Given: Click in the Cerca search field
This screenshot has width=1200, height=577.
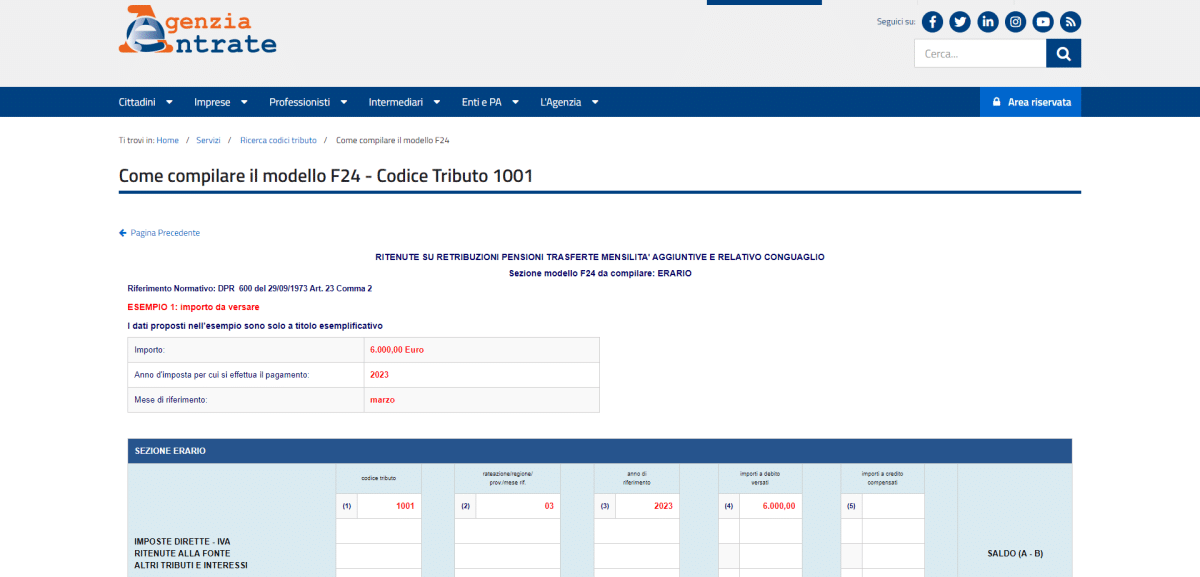Looking at the screenshot, I should 979,54.
